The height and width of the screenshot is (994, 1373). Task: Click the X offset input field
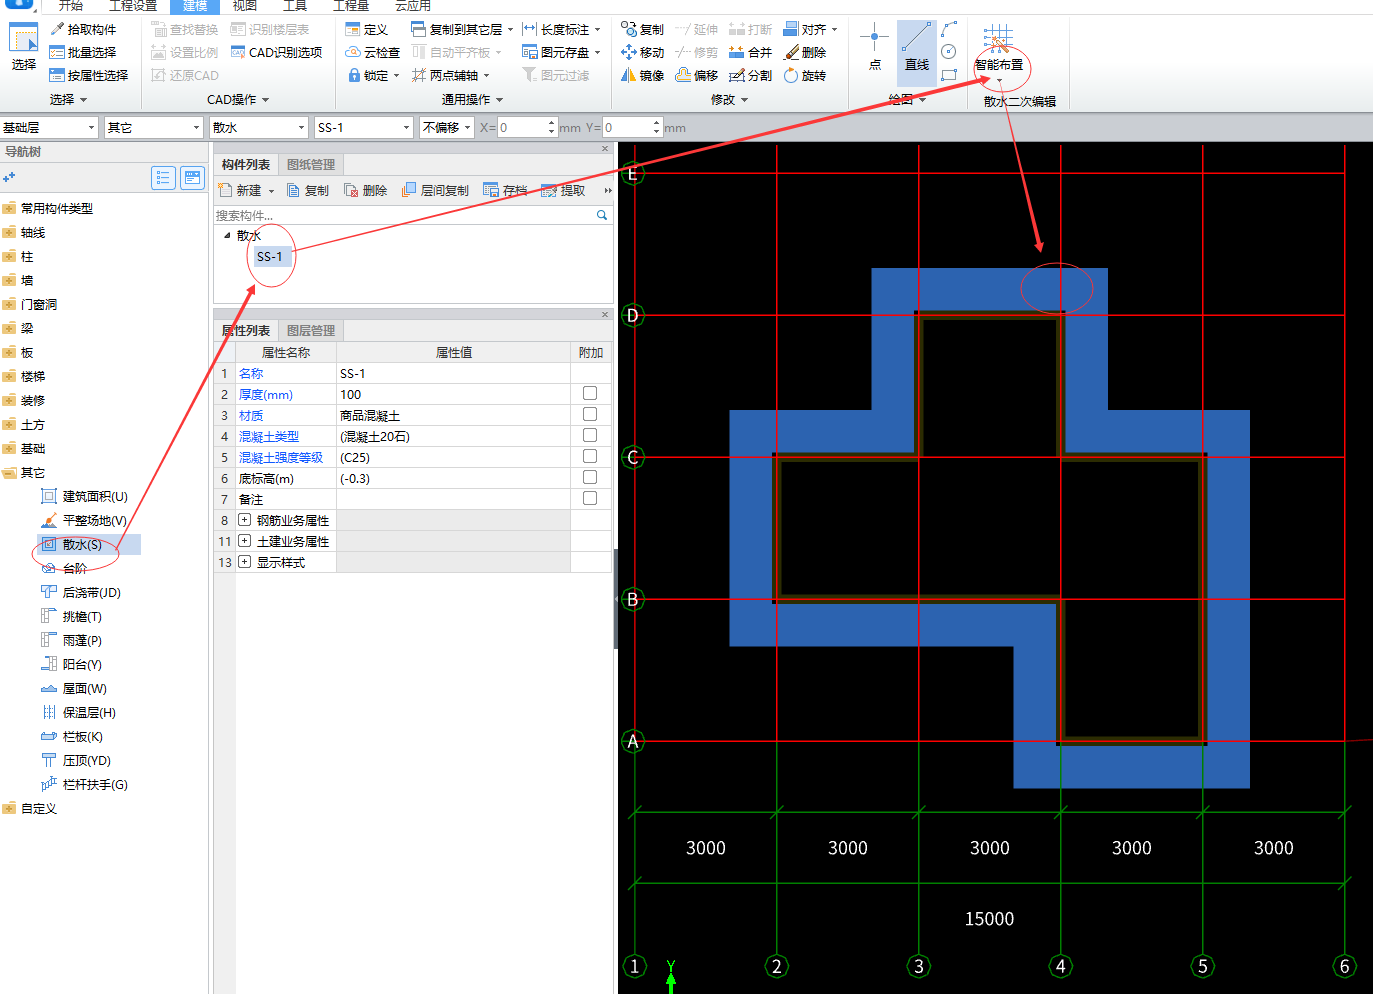pos(520,127)
